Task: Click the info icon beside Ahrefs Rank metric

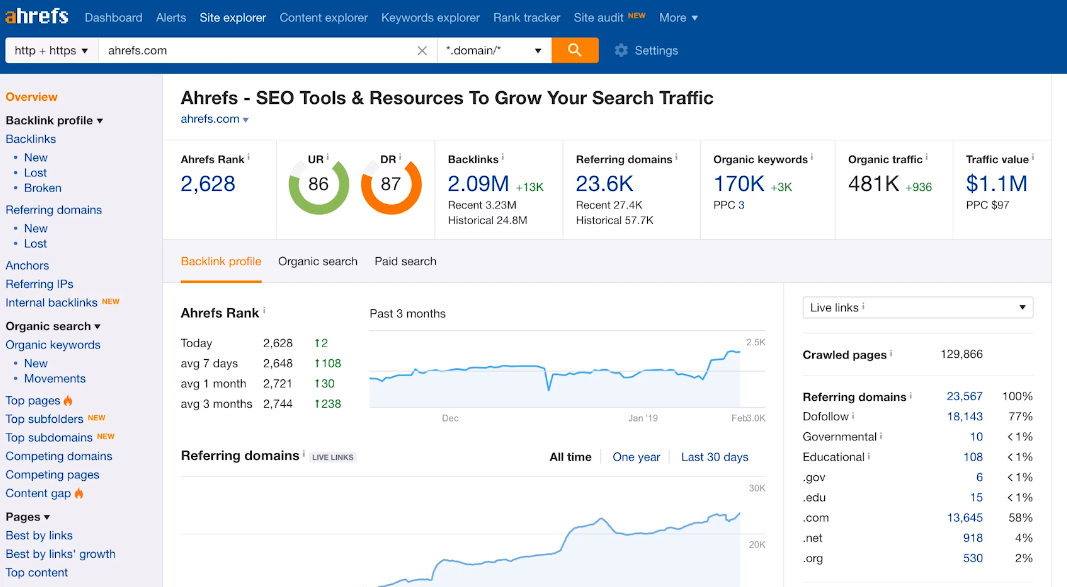Action: (x=248, y=157)
